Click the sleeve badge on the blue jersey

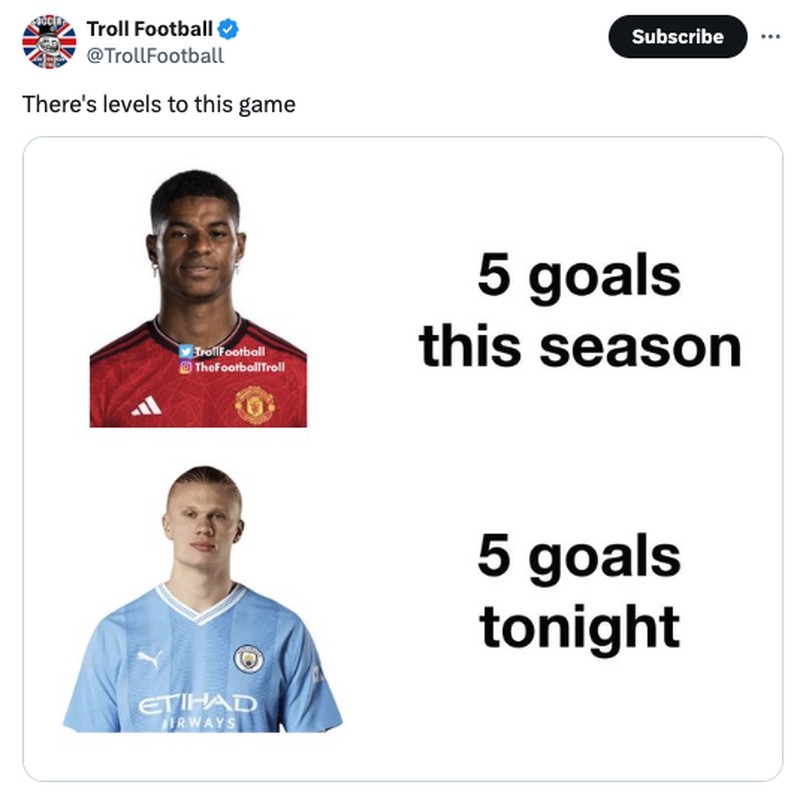[x=316, y=670]
